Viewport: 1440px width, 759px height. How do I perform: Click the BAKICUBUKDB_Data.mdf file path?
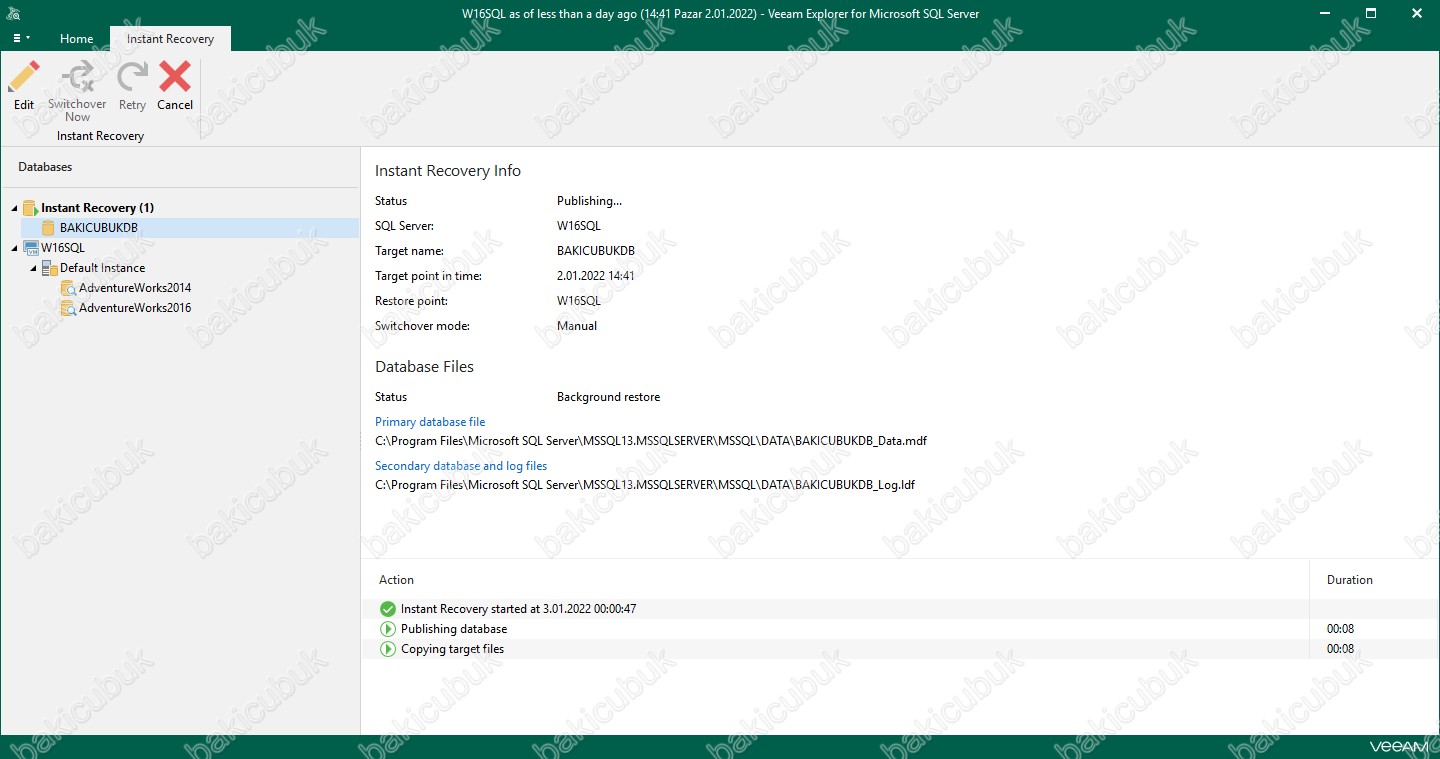[651, 441]
